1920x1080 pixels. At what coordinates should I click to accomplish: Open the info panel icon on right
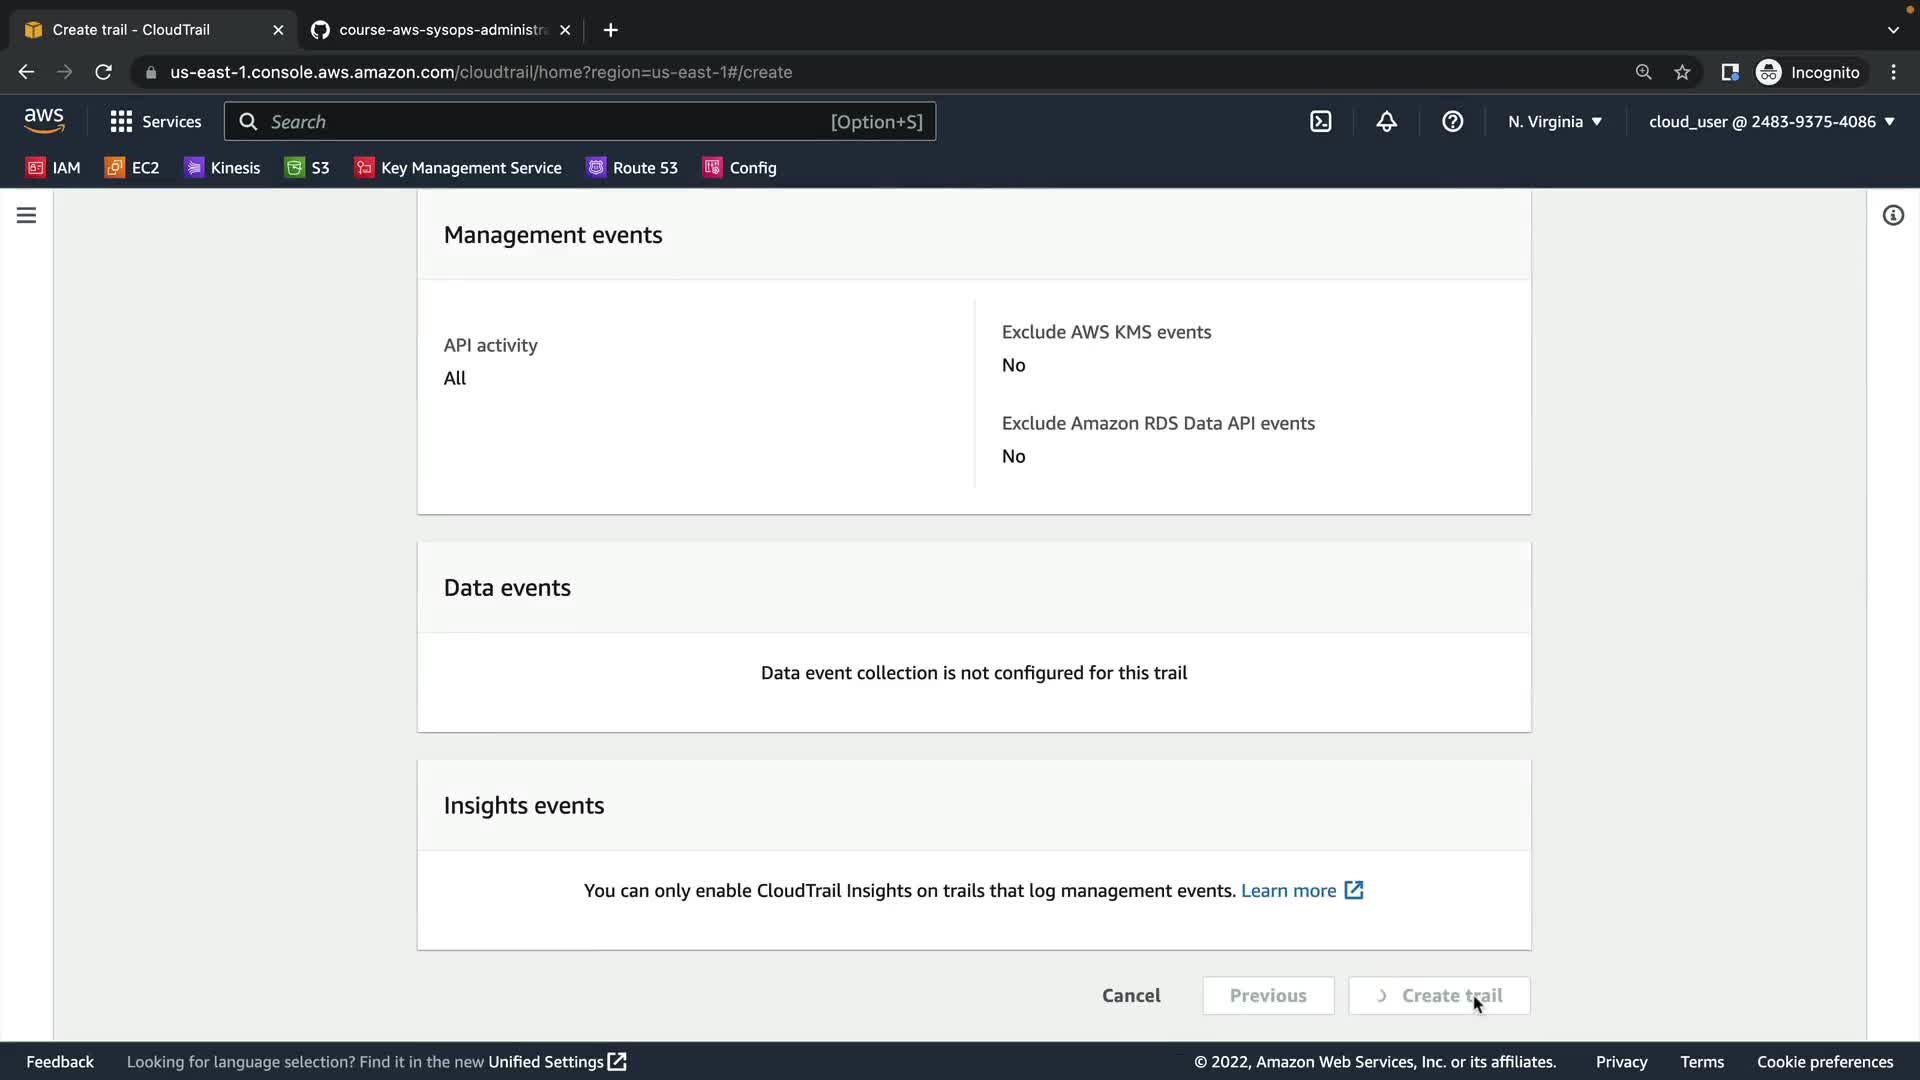[1892, 215]
